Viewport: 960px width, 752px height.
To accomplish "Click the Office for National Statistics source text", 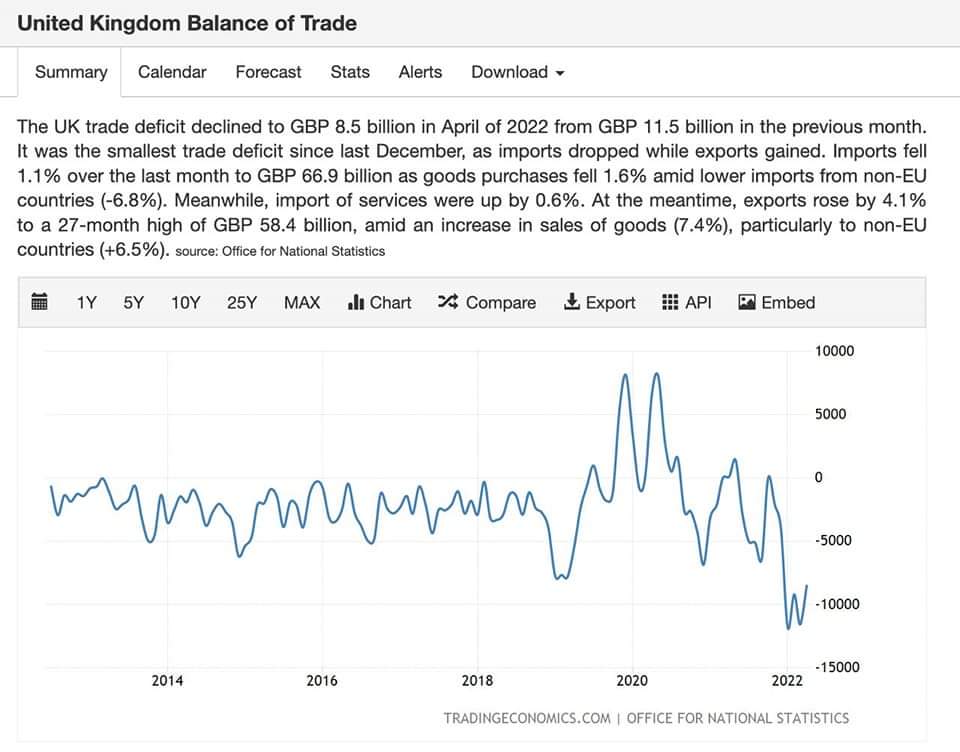I will tap(303, 251).
